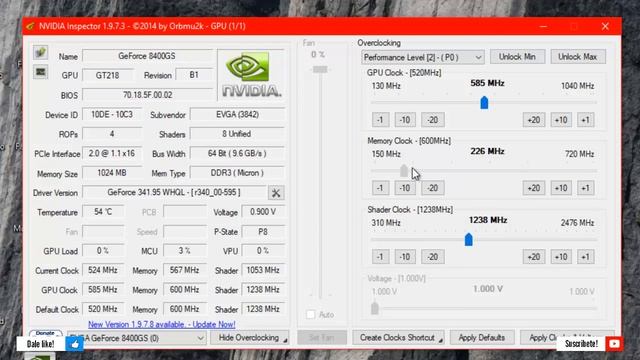Click the NVIDIA logo image

[251, 74]
